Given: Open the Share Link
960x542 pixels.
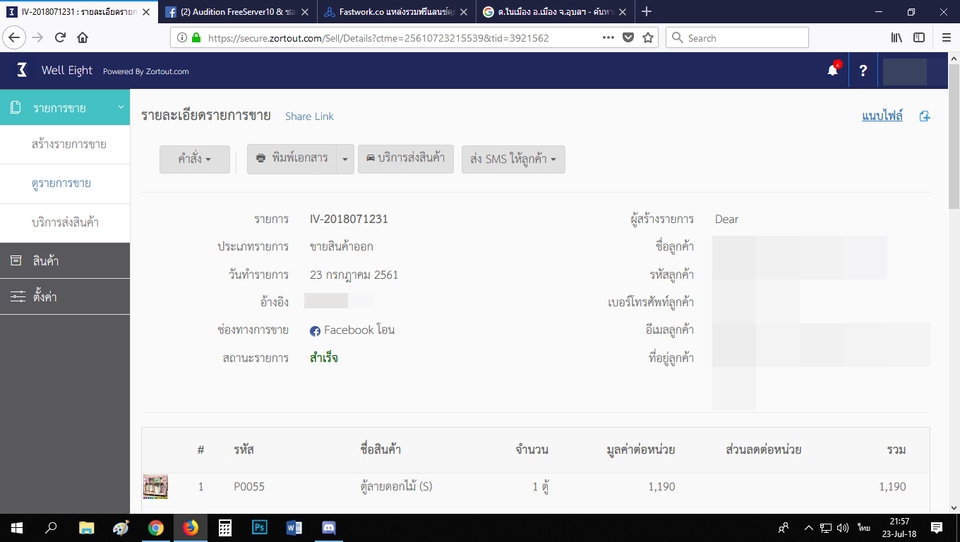Looking at the screenshot, I should tap(309, 116).
